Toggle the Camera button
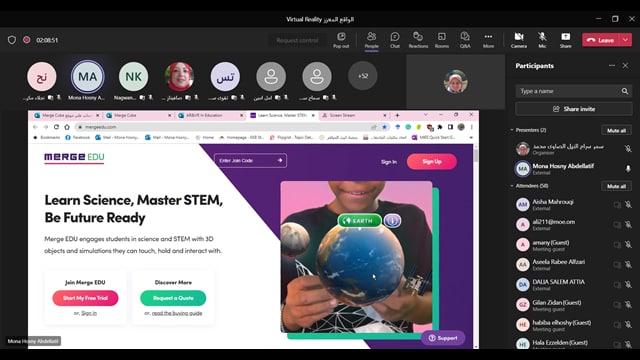 click(x=519, y=40)
